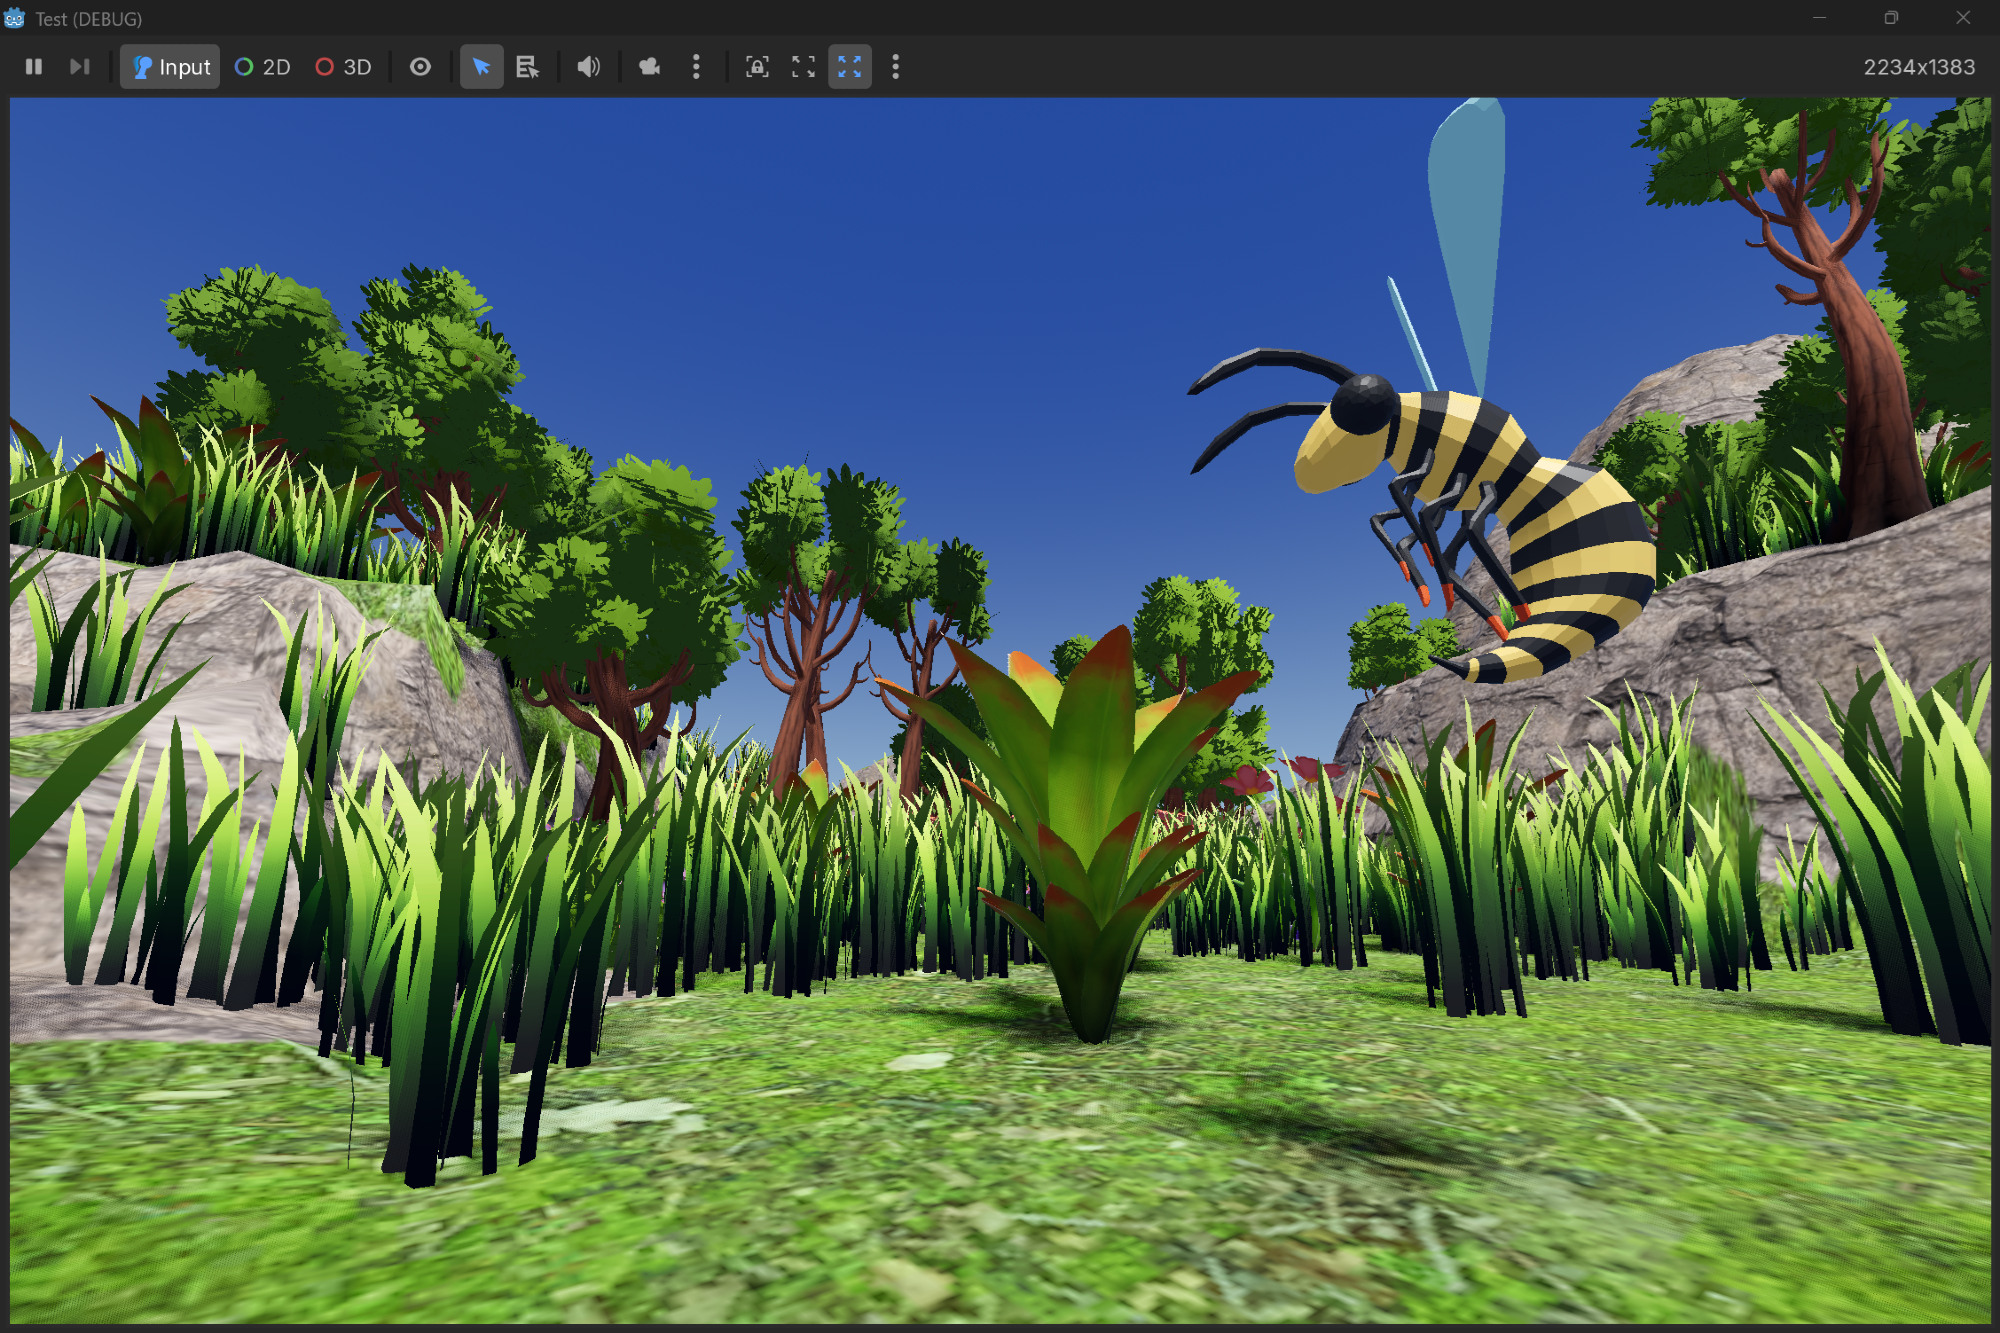Advance to the next frame
The height and width of the screenshot is (1333, 2000).
(79, 67)
